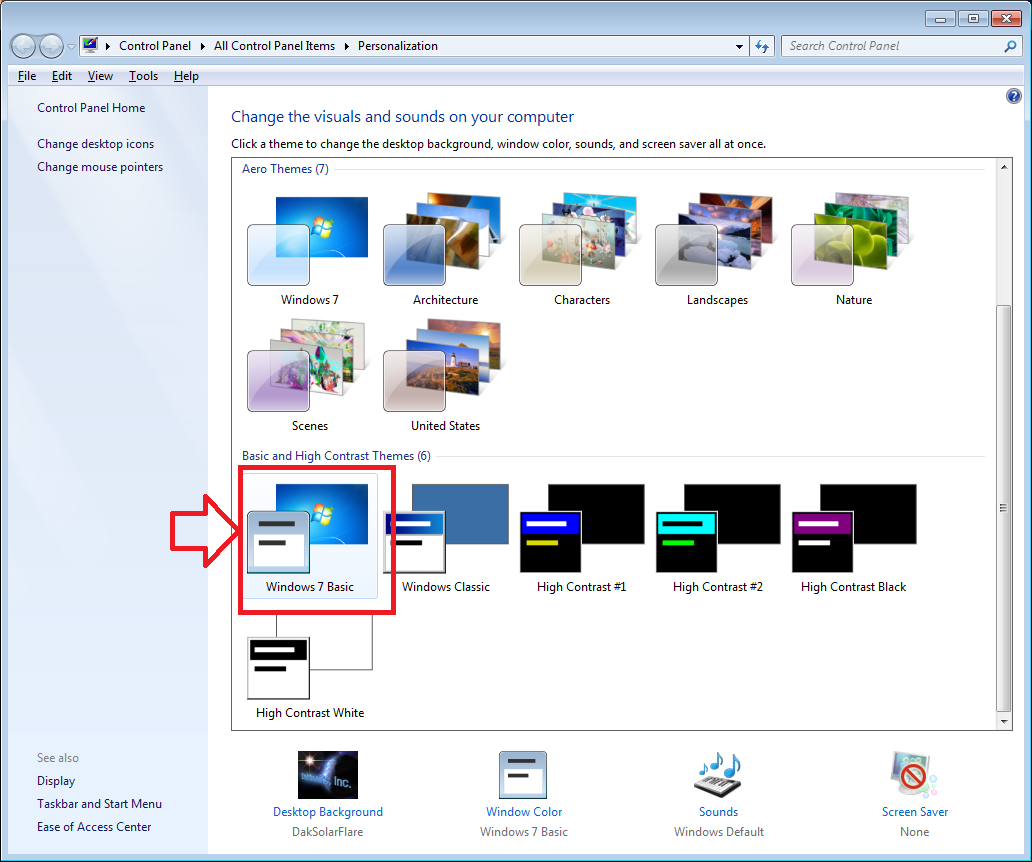Open the Ease of Access Center link
1032x862 pixels.
tap(94, 826)
